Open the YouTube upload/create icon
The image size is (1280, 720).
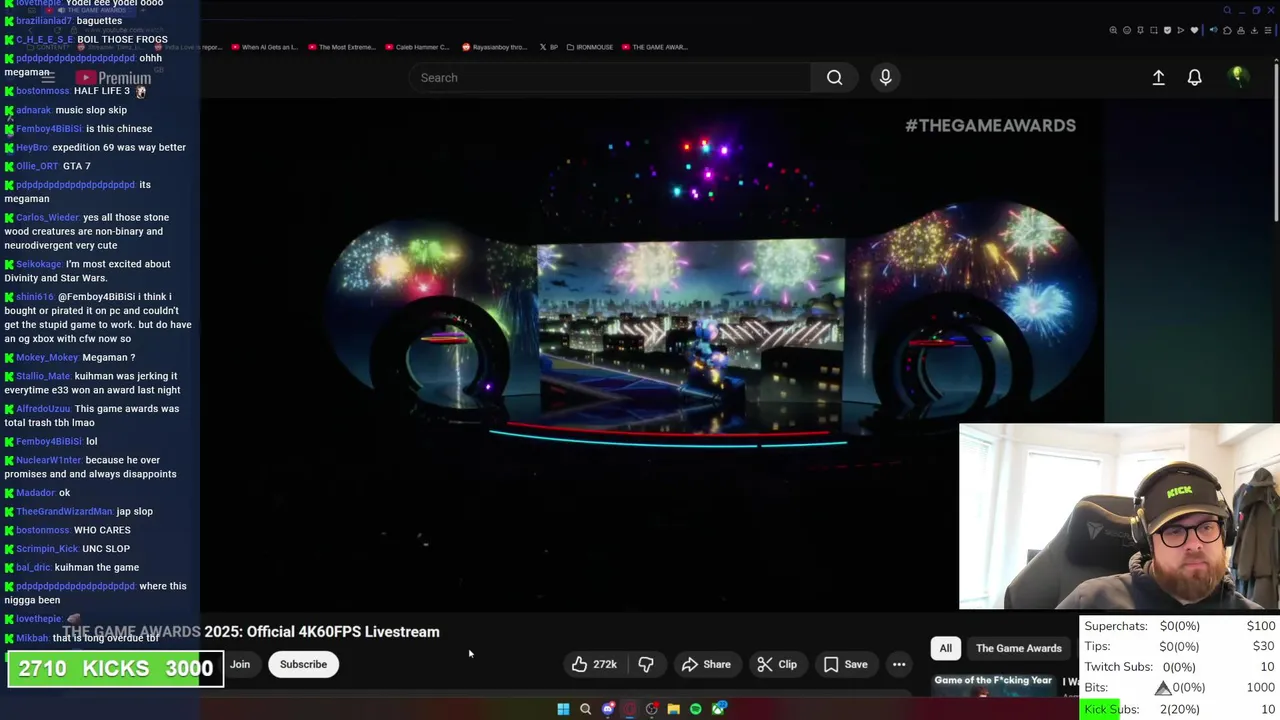click(1158, 77)
